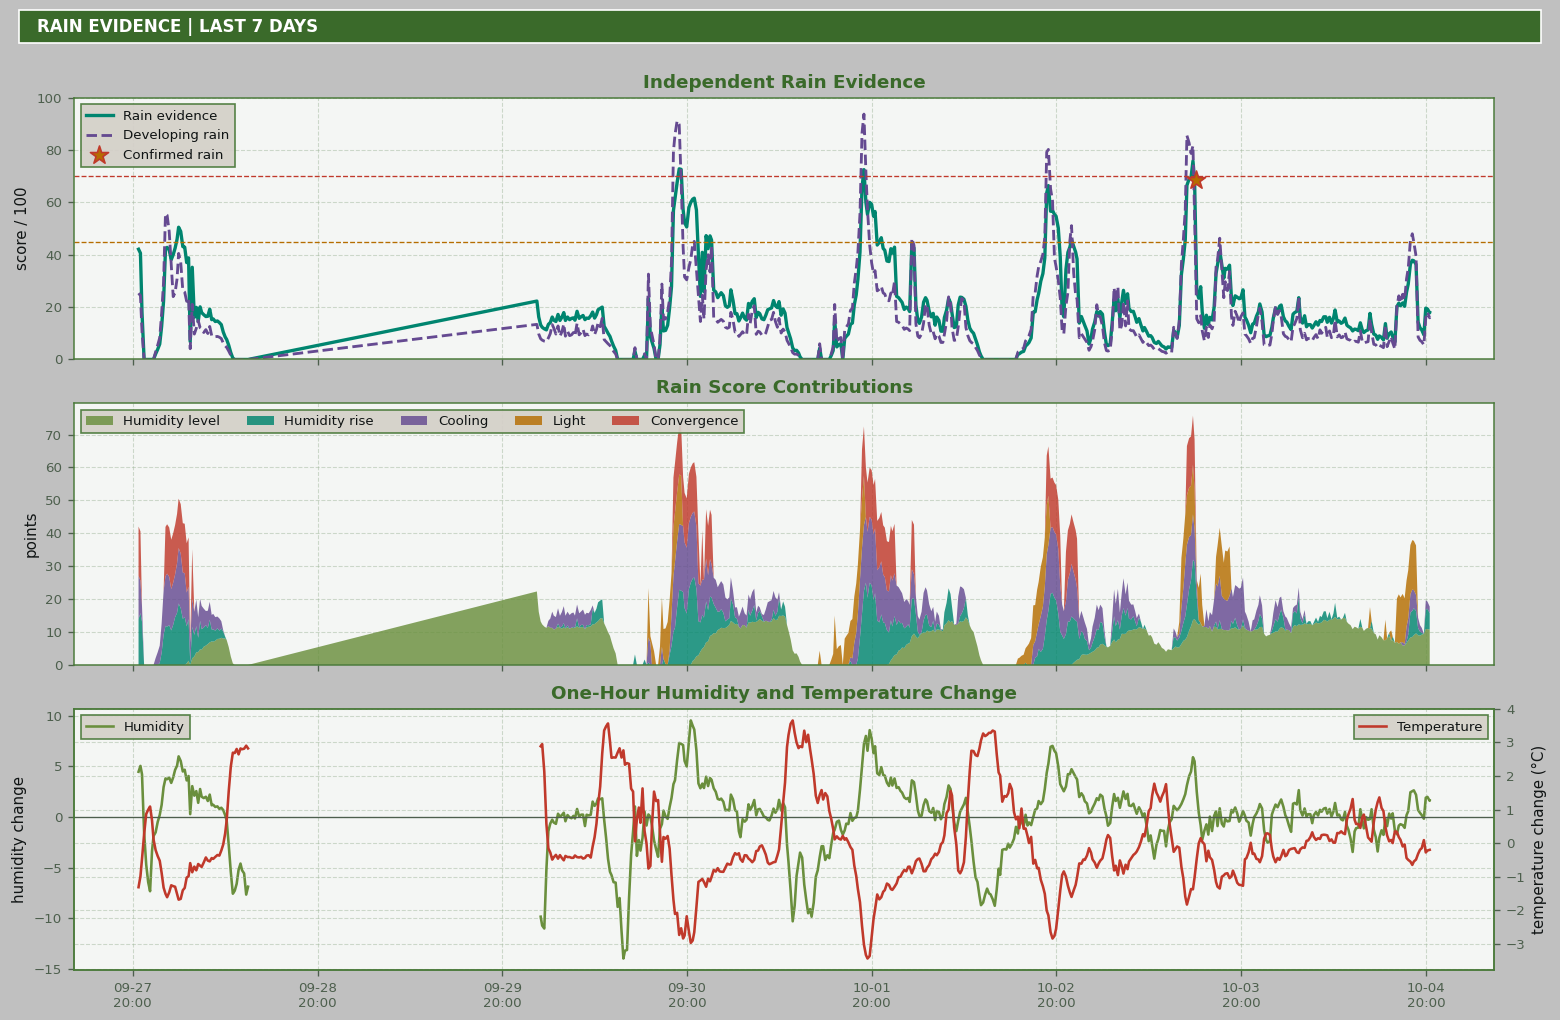The height and width of the screenshot is (1020, 1560).
Task: Select the Rain Score Contributions chart title
Action: [784, 387]
